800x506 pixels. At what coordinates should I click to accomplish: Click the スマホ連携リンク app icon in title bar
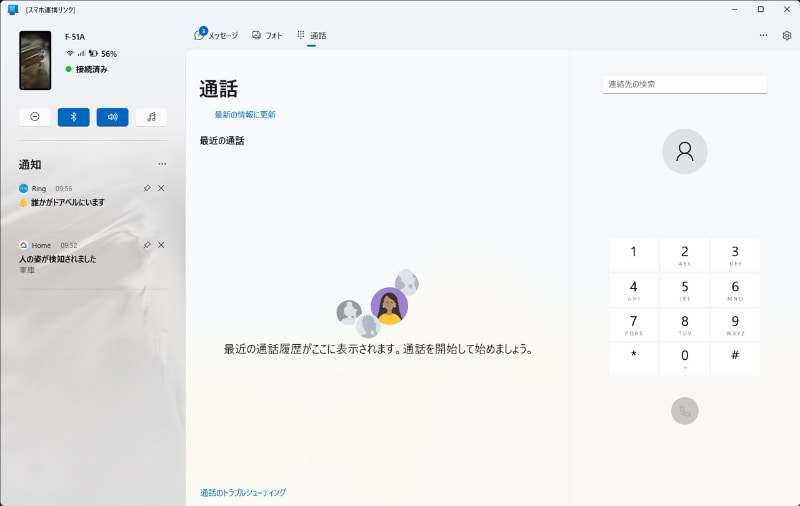(13, 10)
